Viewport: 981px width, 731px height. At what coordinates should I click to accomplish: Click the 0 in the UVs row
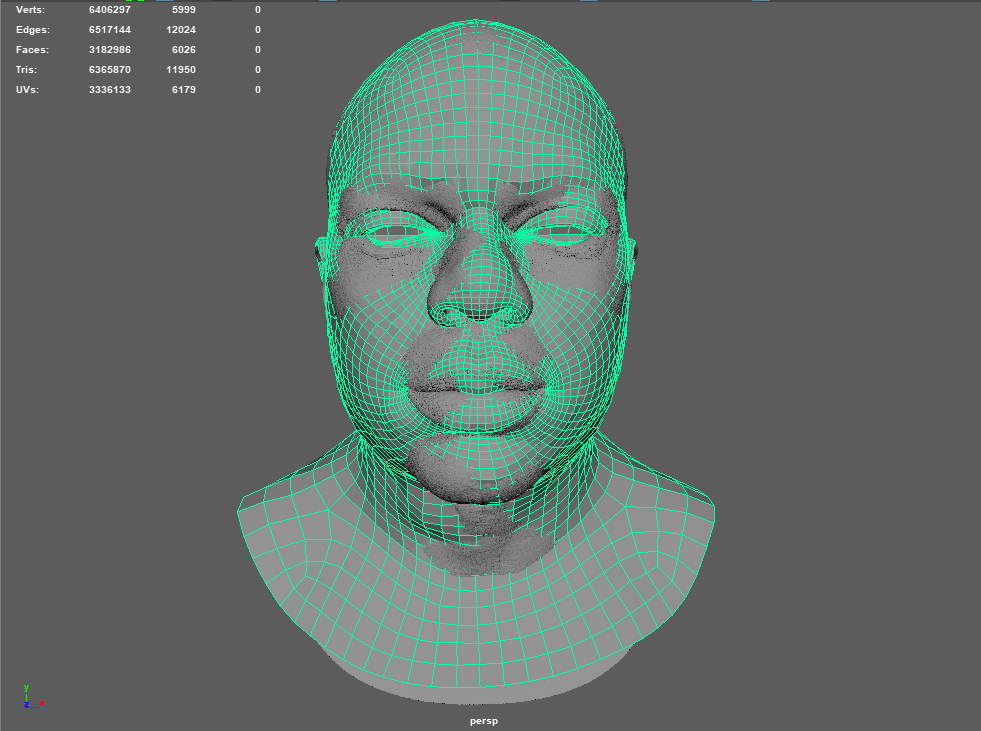[258, 90]
